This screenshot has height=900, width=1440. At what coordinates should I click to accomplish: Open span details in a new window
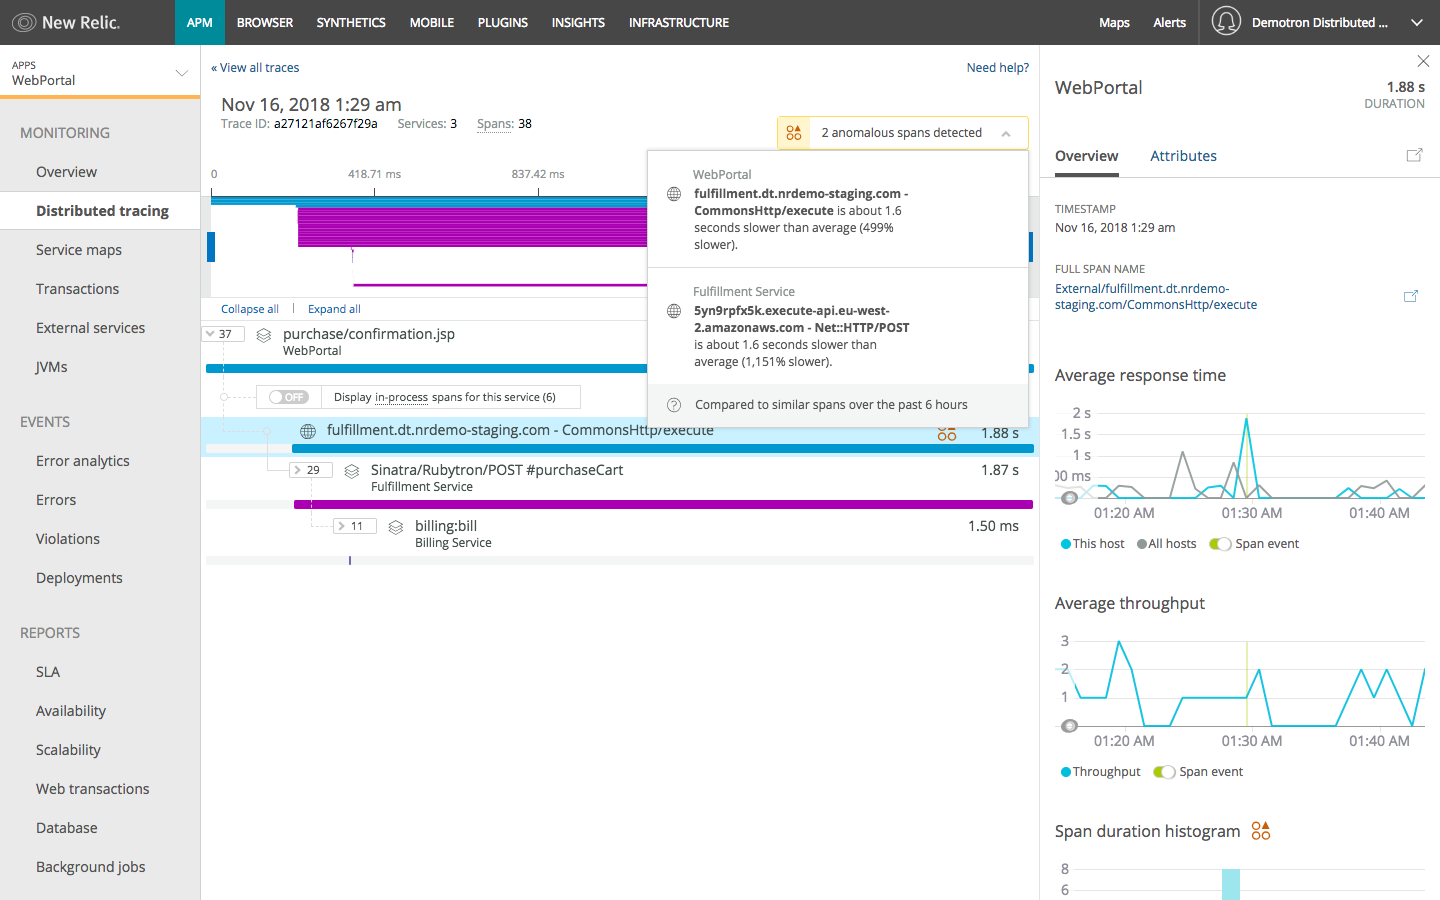[x=1414, y=155]
